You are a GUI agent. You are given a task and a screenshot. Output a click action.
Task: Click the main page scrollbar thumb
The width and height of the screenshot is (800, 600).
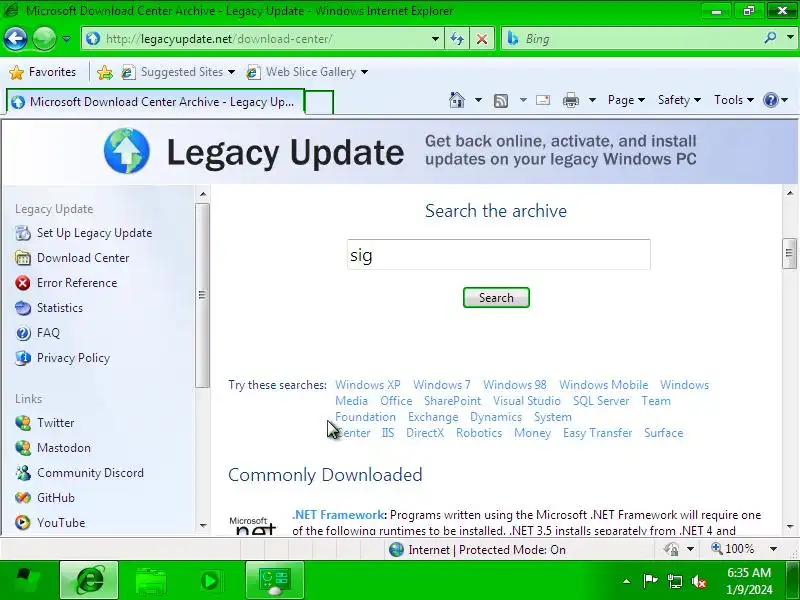pyautogui.click(x=789, y=253)
